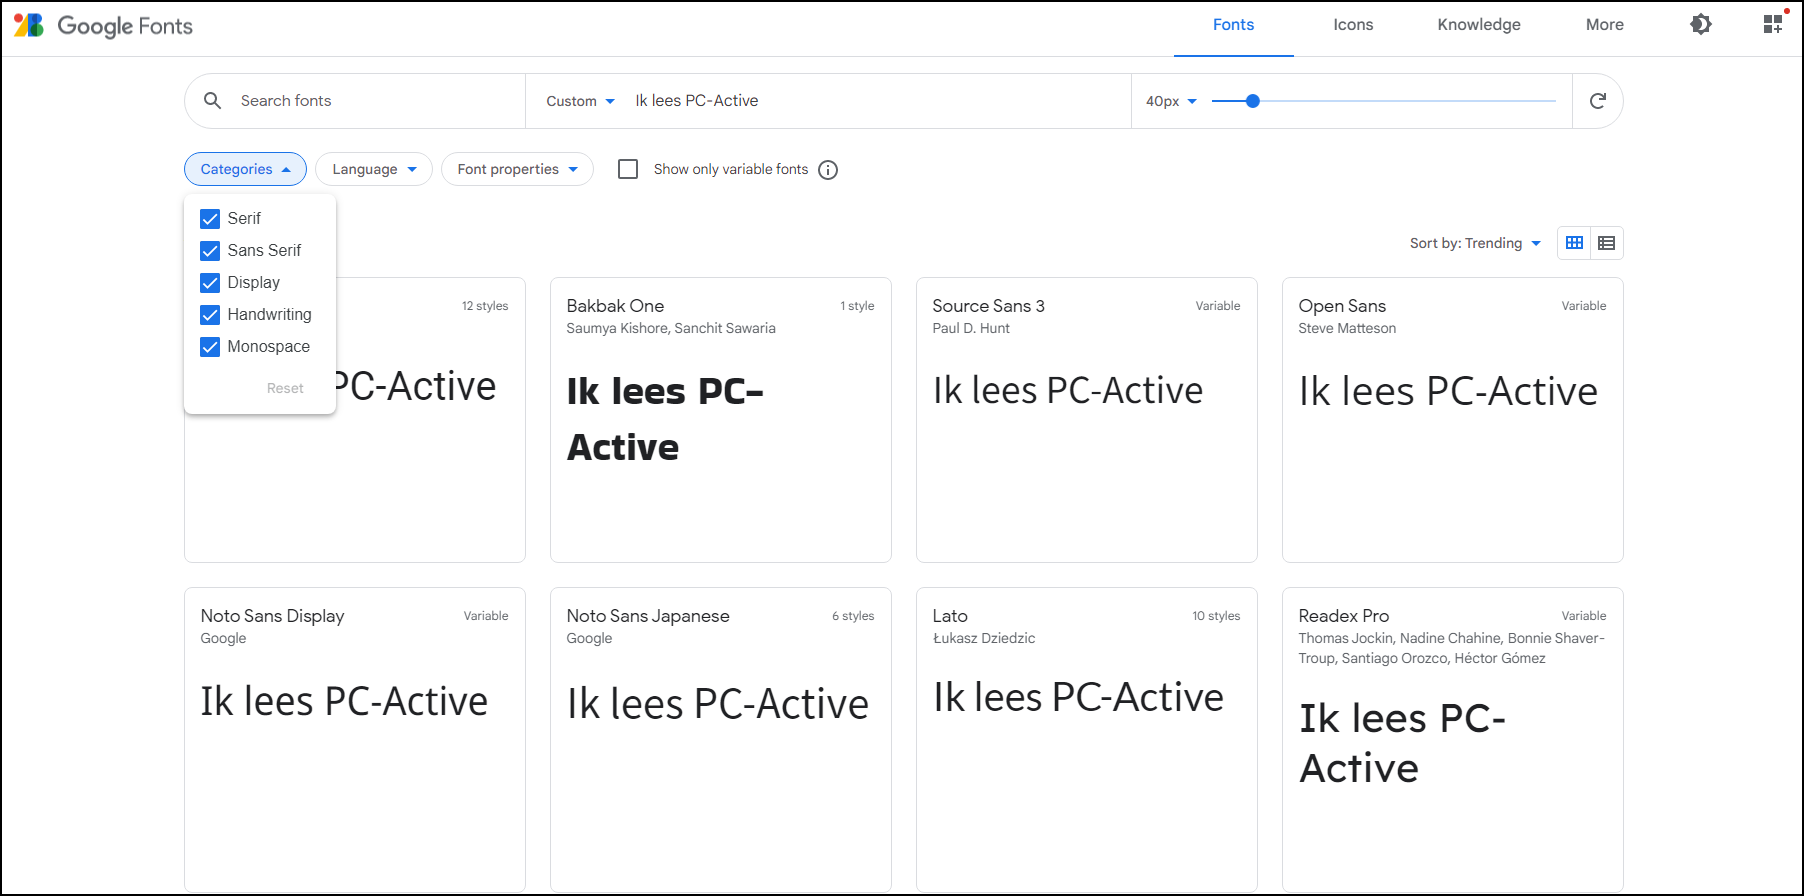Open the Bakbak One font card
1804x896 pixels.
click(x=720, y=420)
